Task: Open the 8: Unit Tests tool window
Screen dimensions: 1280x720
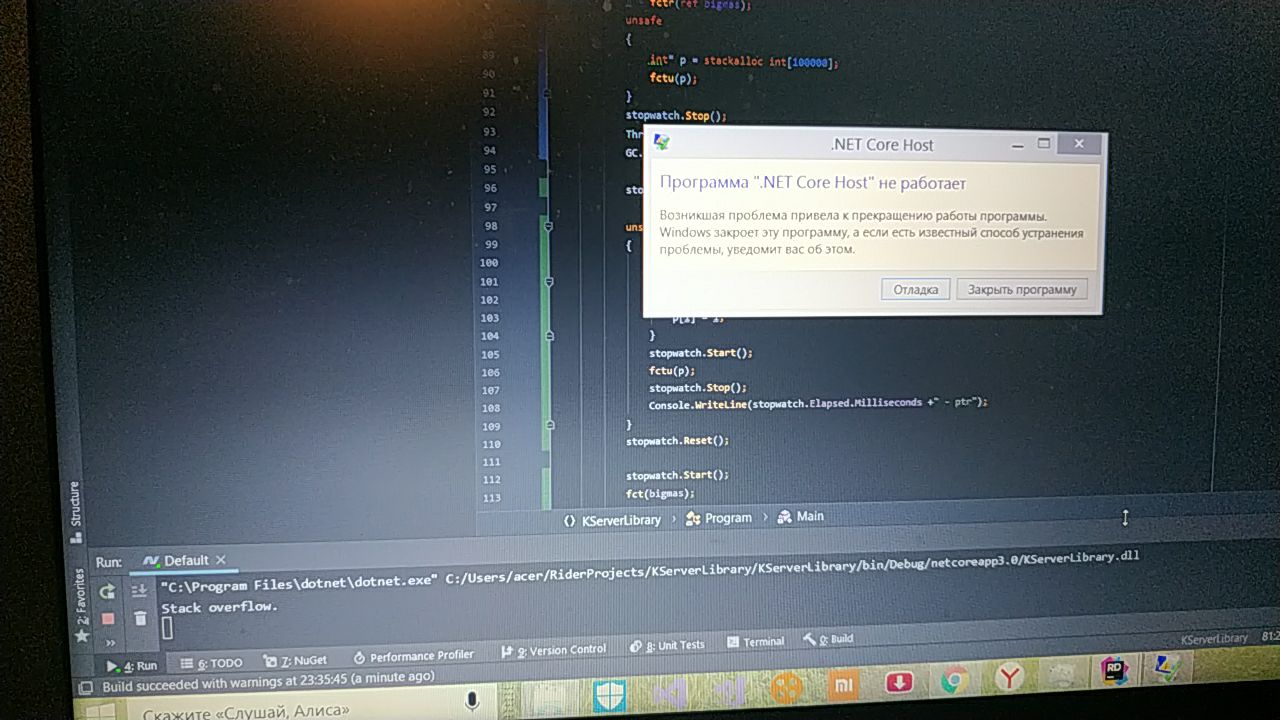Action: [x=668, y=645]
